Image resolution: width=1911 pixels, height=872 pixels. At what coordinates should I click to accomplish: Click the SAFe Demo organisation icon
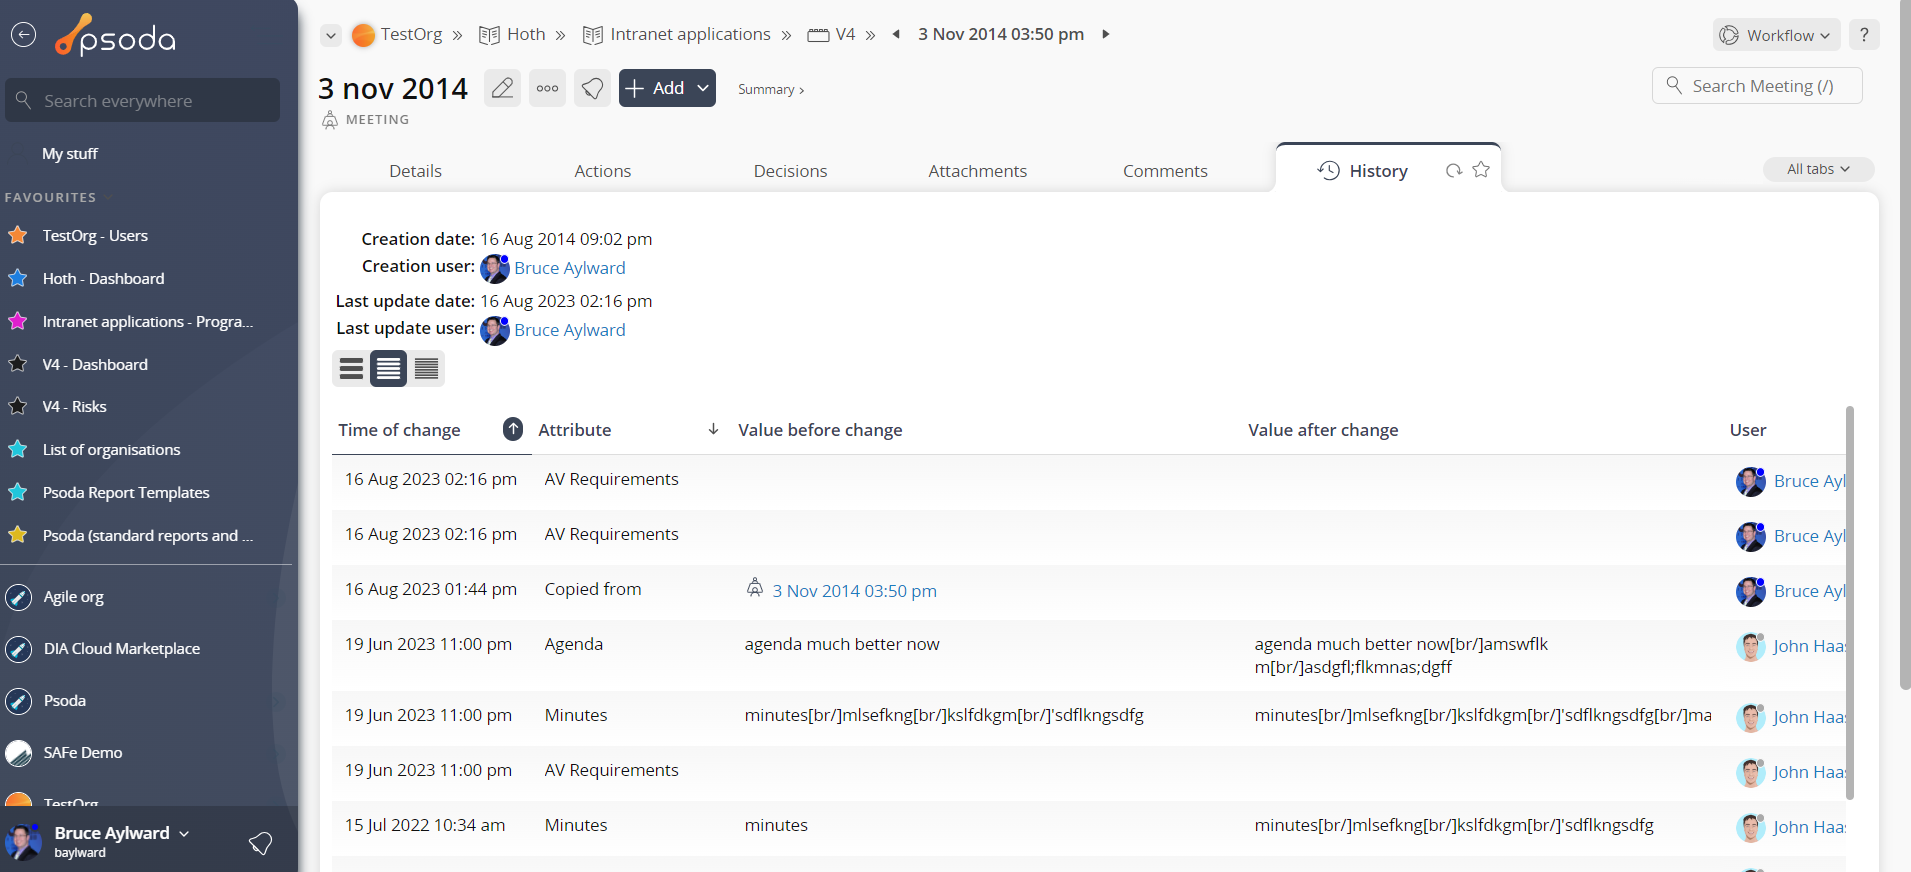[x=18, y=753]
